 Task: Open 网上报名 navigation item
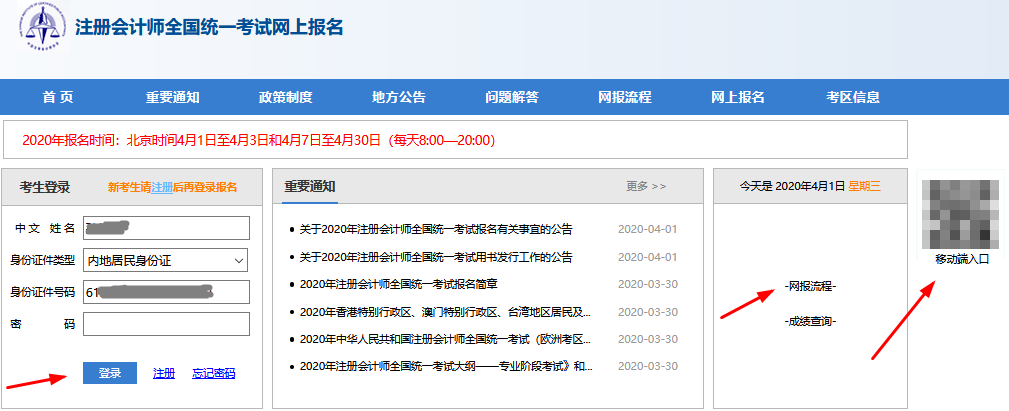[x=737, y=97]
